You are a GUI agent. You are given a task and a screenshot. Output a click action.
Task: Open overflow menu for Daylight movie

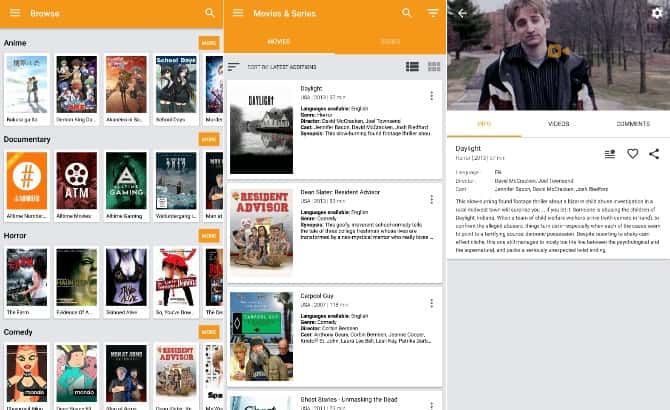(x=432, y=96)
